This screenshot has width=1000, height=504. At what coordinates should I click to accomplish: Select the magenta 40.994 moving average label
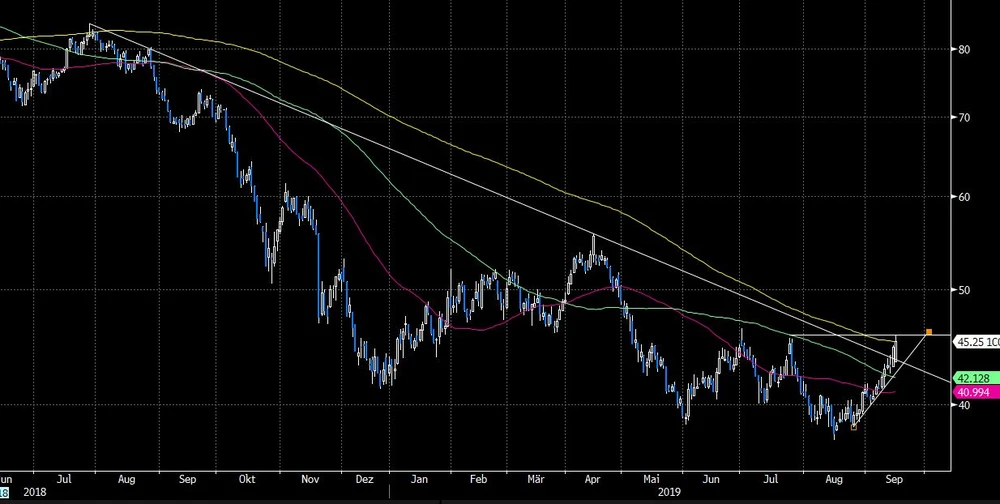(x=976, y=392)
